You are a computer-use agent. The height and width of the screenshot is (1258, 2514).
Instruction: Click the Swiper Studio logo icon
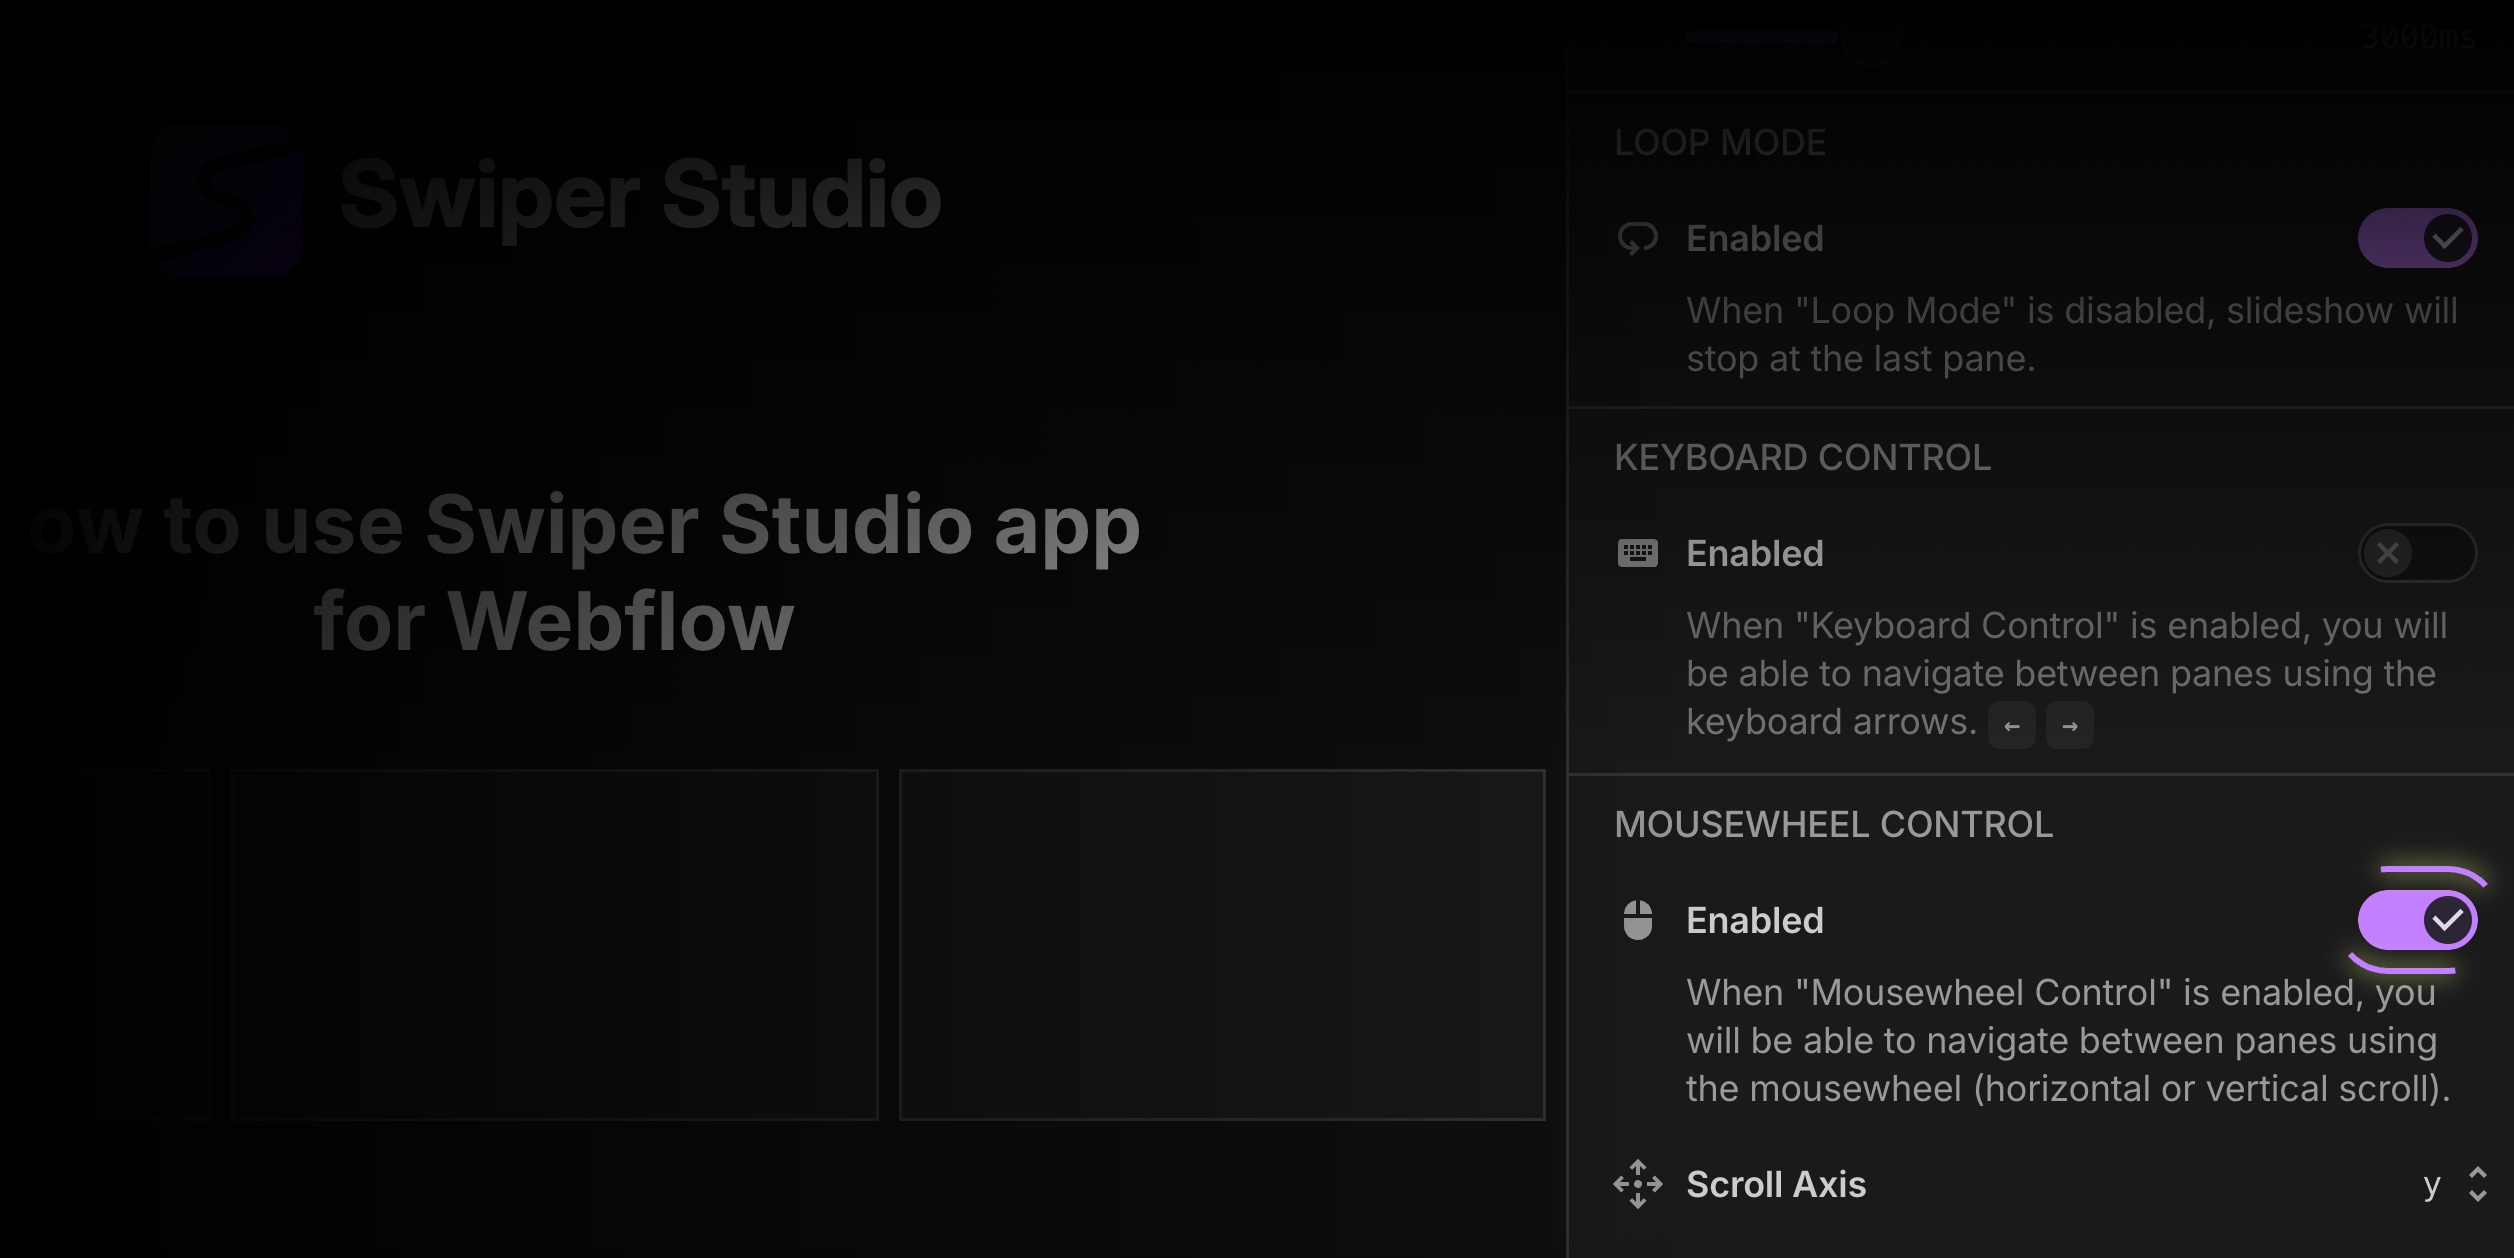coord(226,198)
